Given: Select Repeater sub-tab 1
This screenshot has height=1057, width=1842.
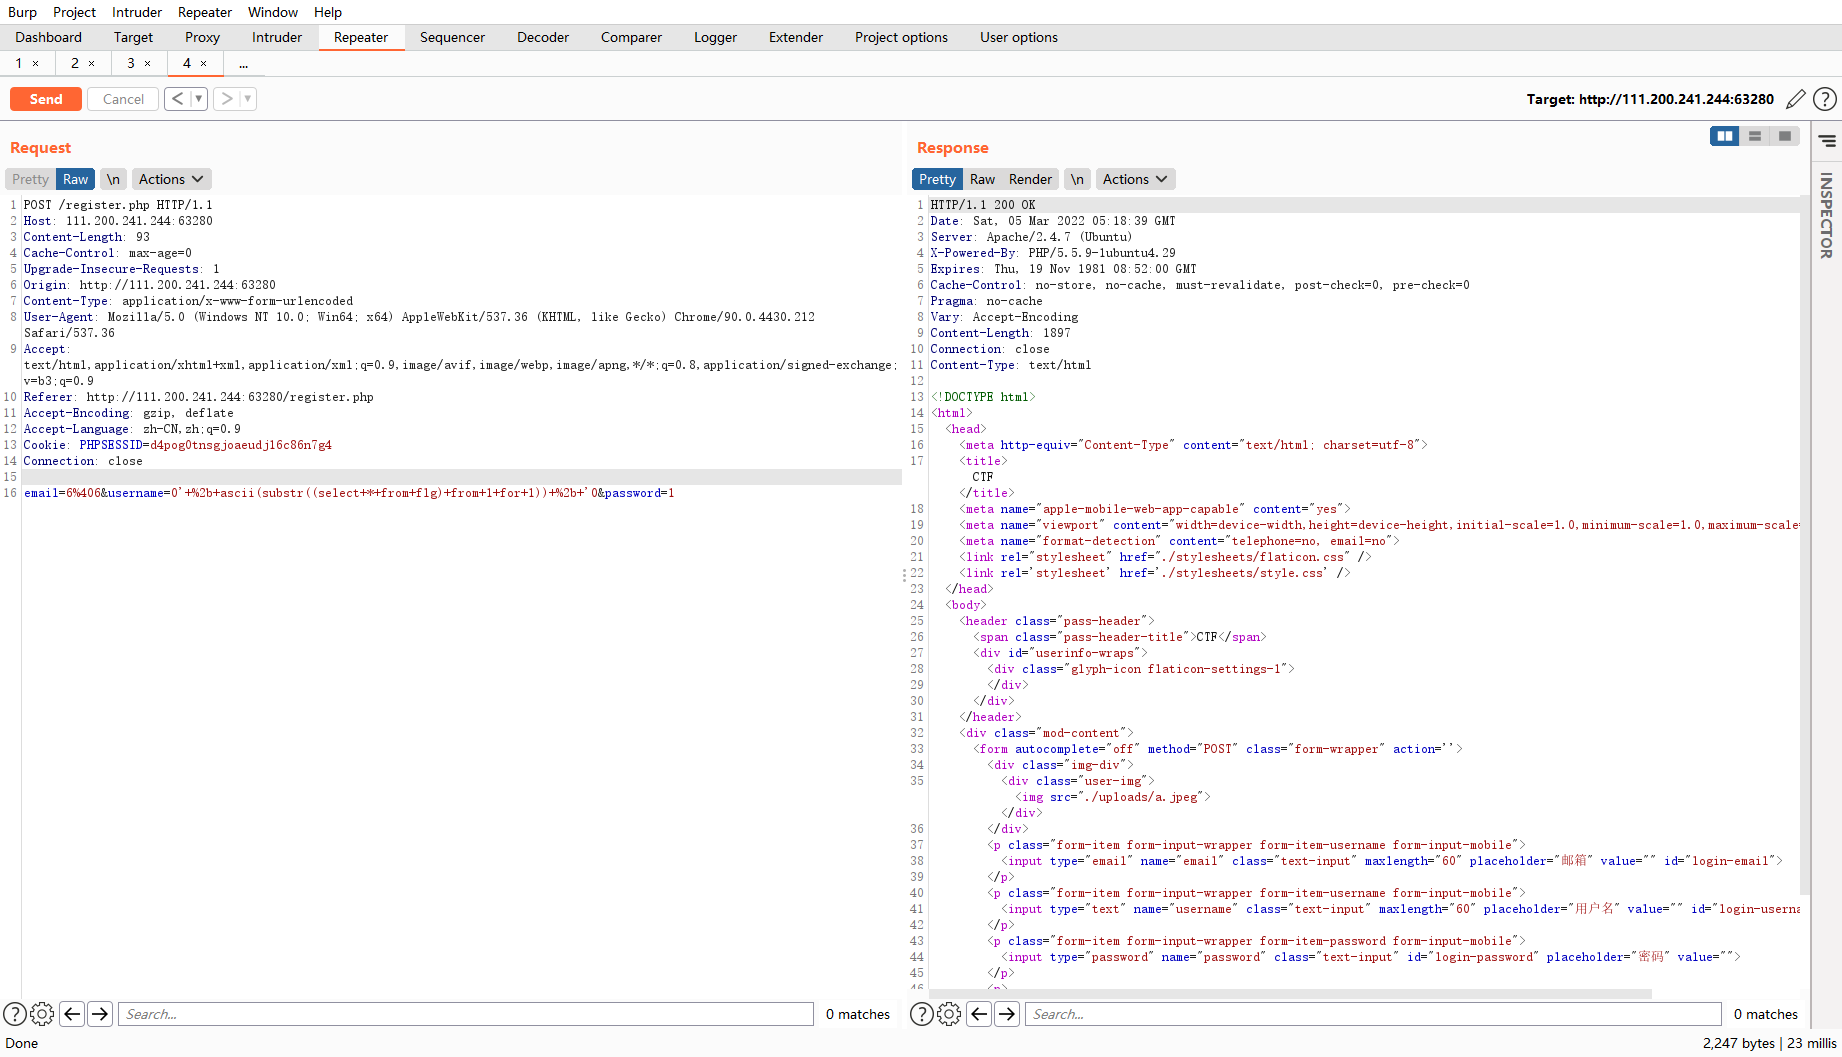Looking at the screenshot, I should click(x=18, y=63).
